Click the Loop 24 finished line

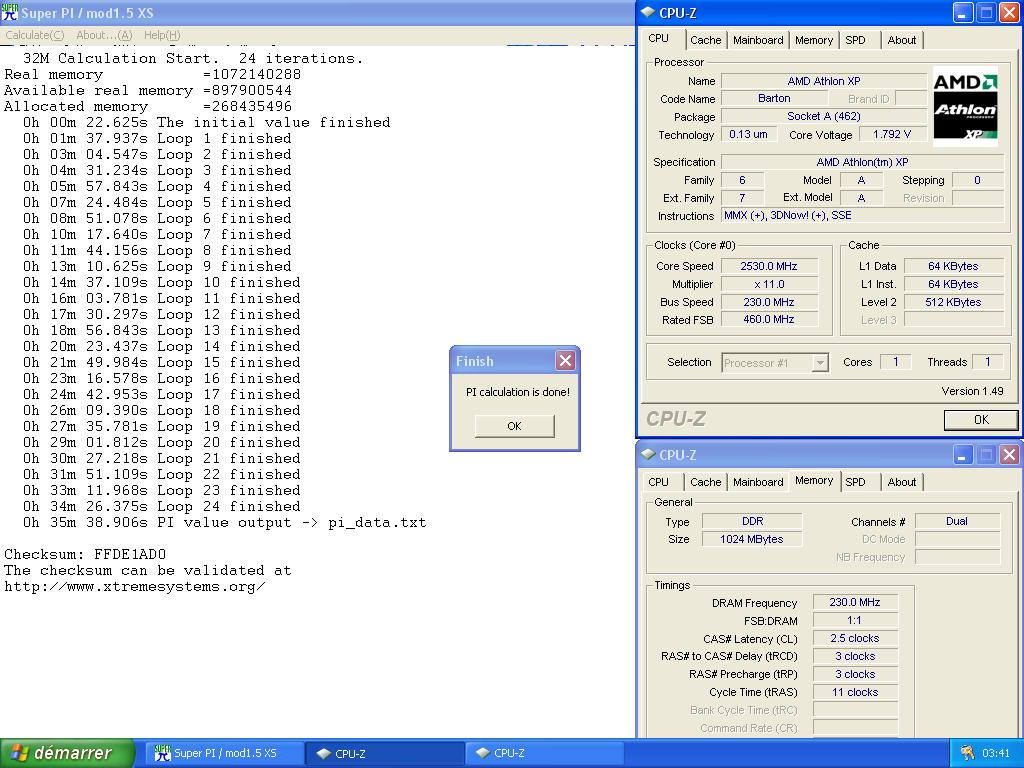161,507
